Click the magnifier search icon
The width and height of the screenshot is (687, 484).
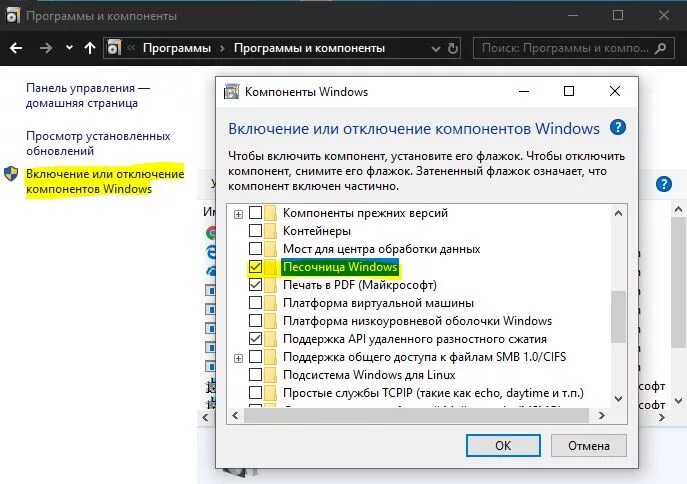661,48
